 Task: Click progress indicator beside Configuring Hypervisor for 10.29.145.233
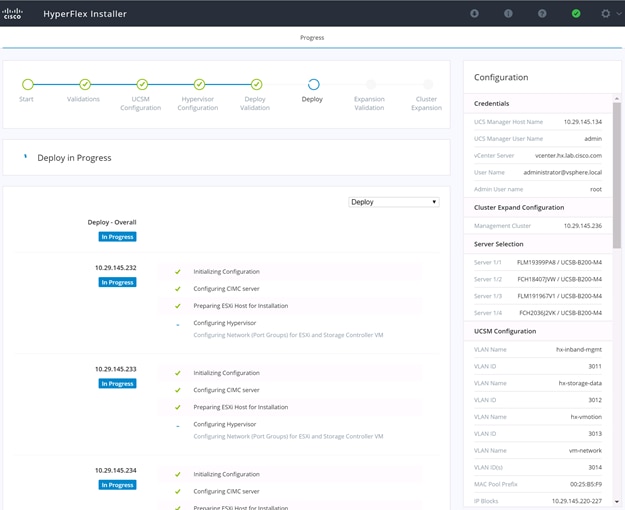(178, 426)
